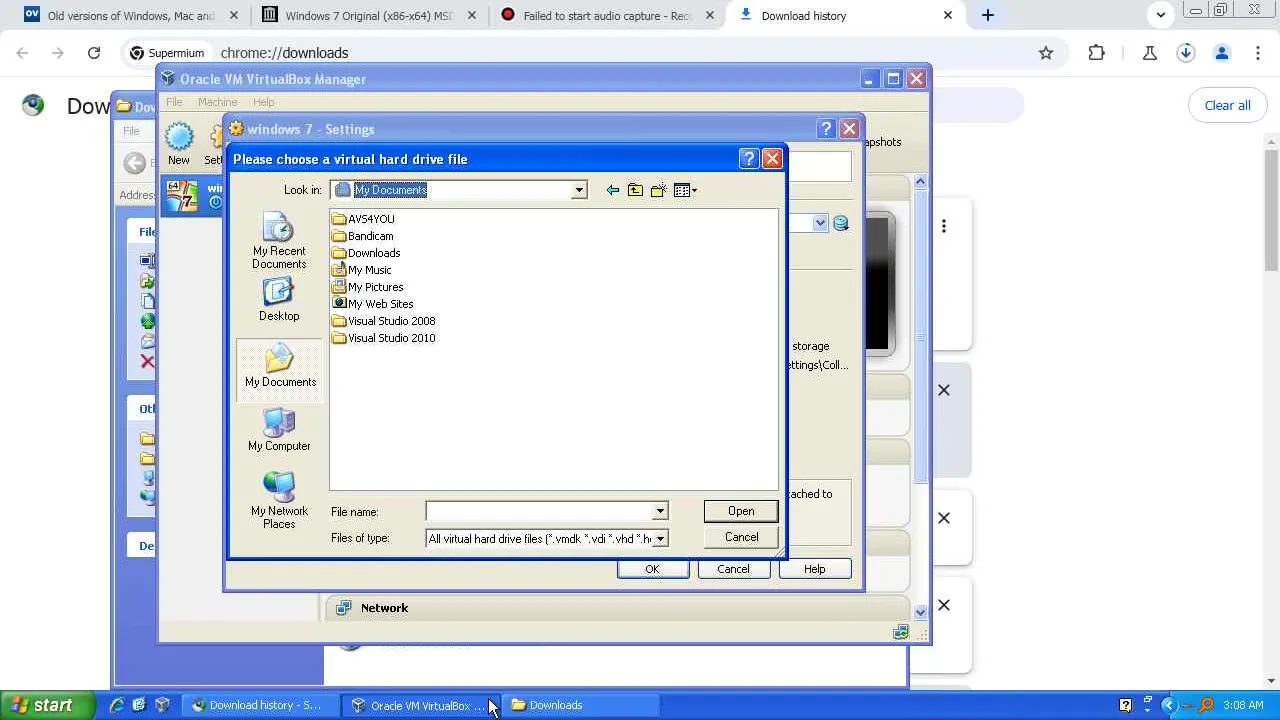Select the Bandicam folder
The image size is (1280, 720).
pos(363,236)
